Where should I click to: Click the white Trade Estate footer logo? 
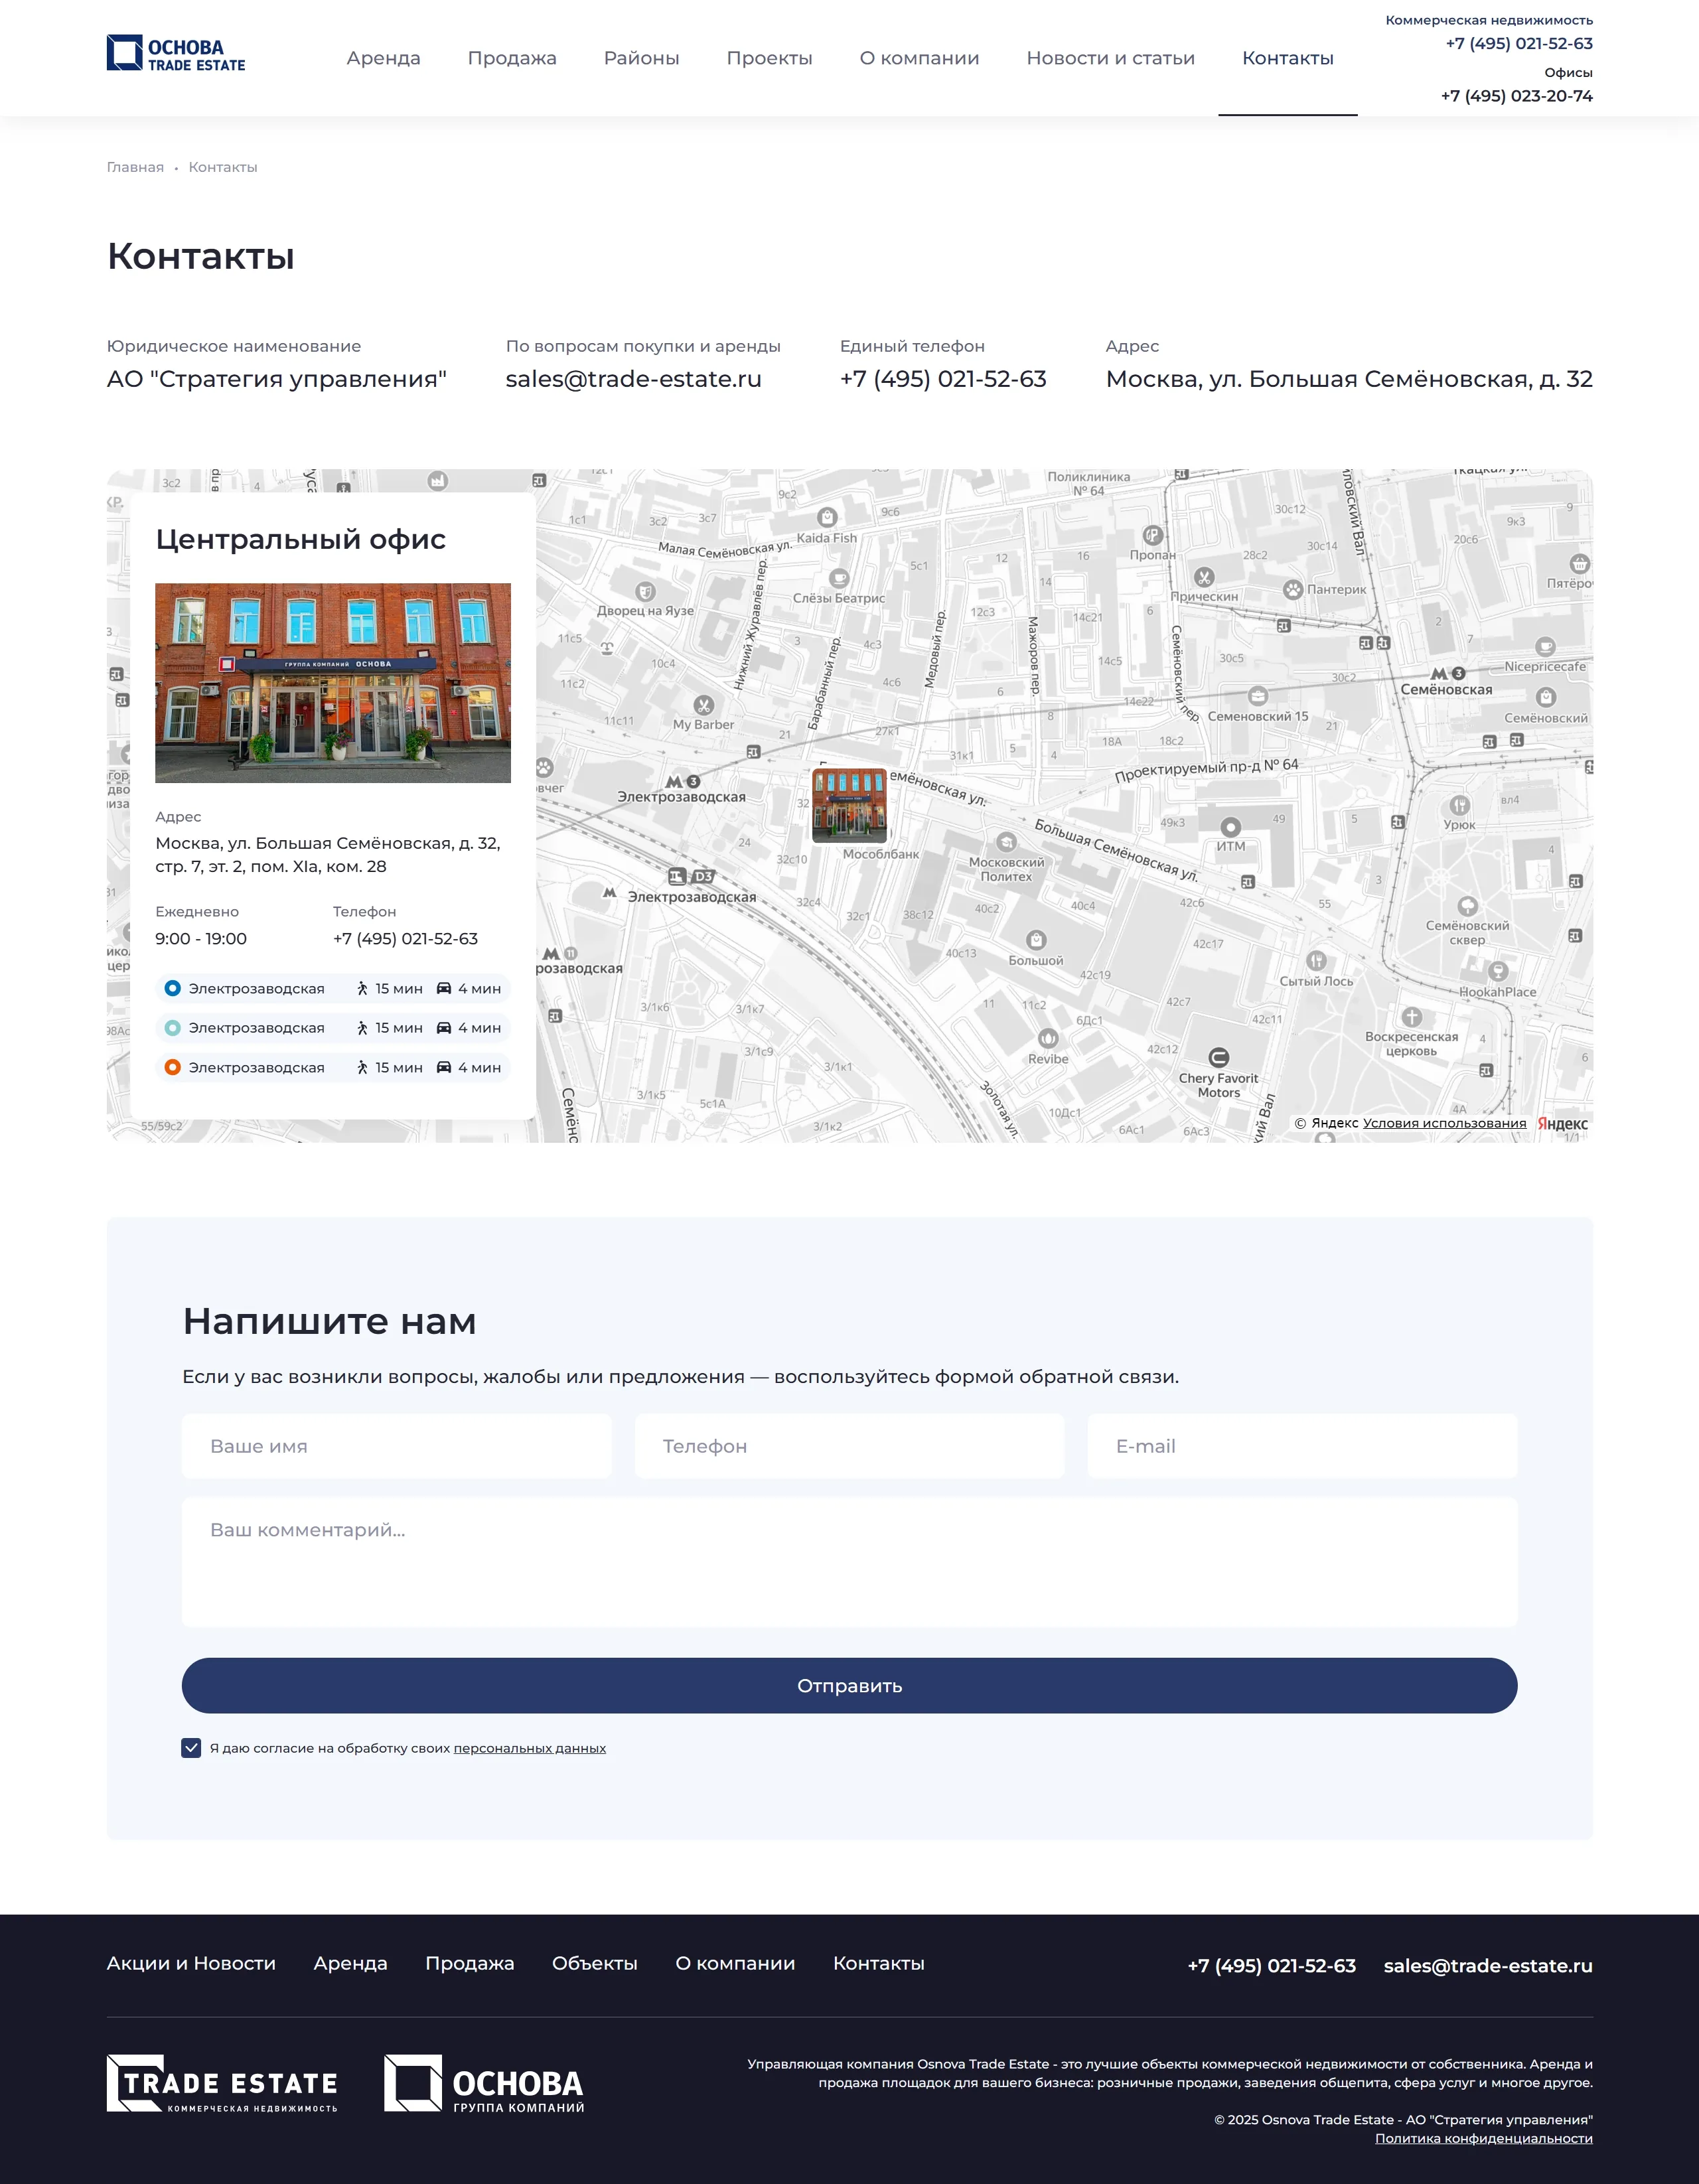(x=222, y=2084)
